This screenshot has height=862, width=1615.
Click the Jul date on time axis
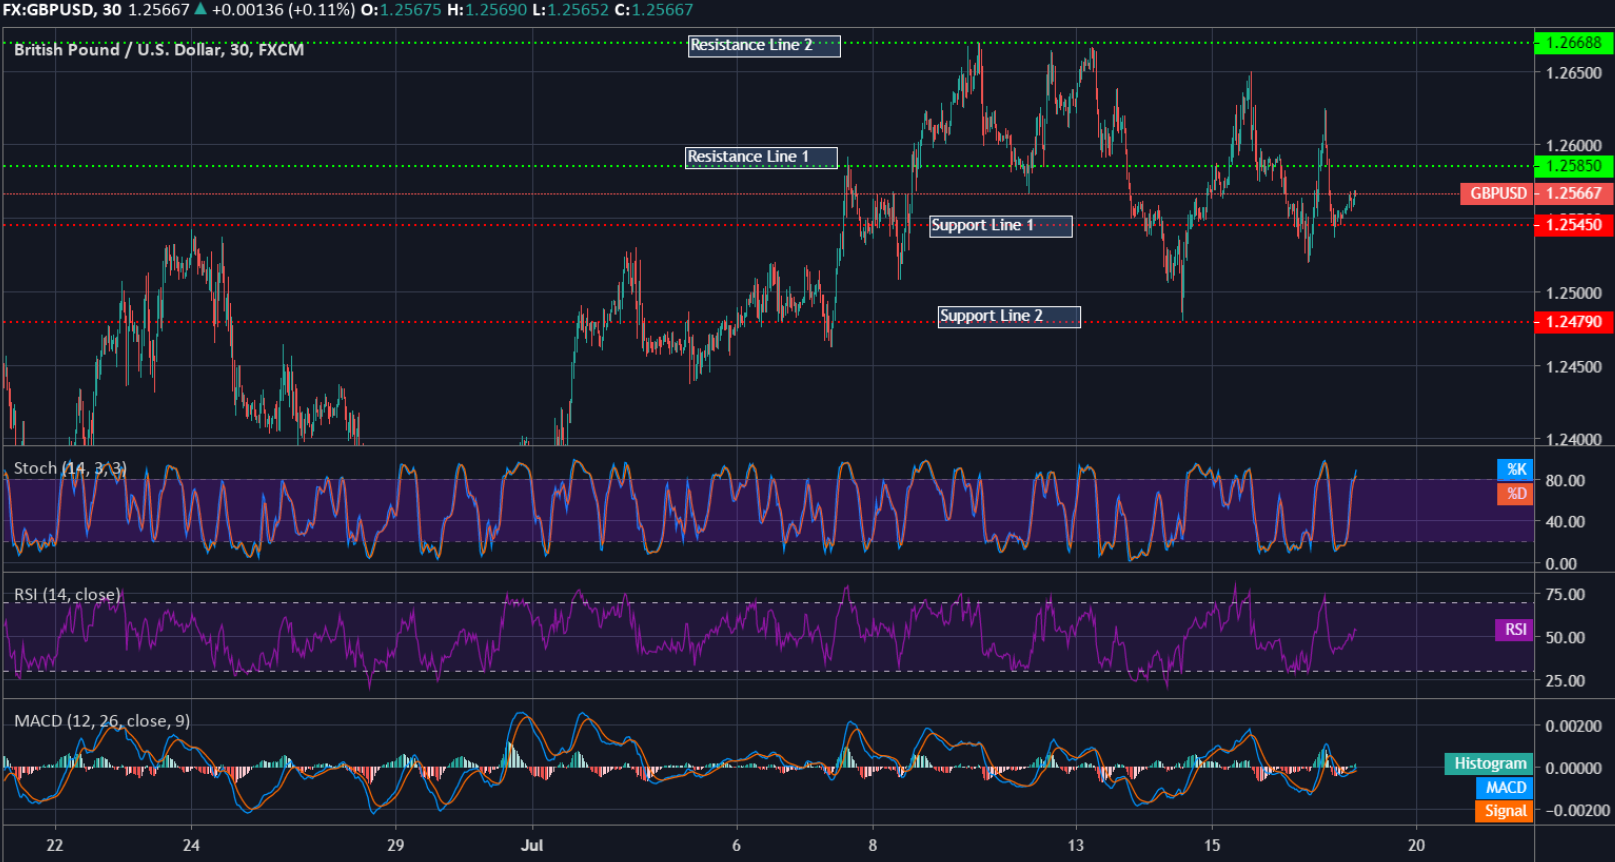click(532, 846)
